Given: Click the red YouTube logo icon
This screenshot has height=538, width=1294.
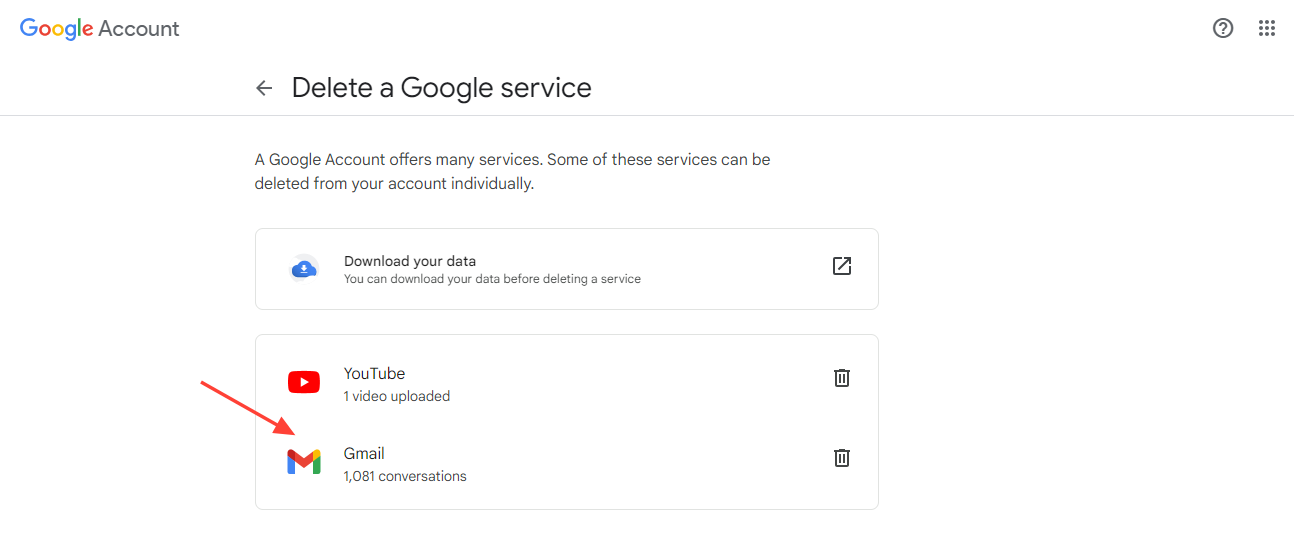Looking at the screenshot, I should click(x=304, y=382).
